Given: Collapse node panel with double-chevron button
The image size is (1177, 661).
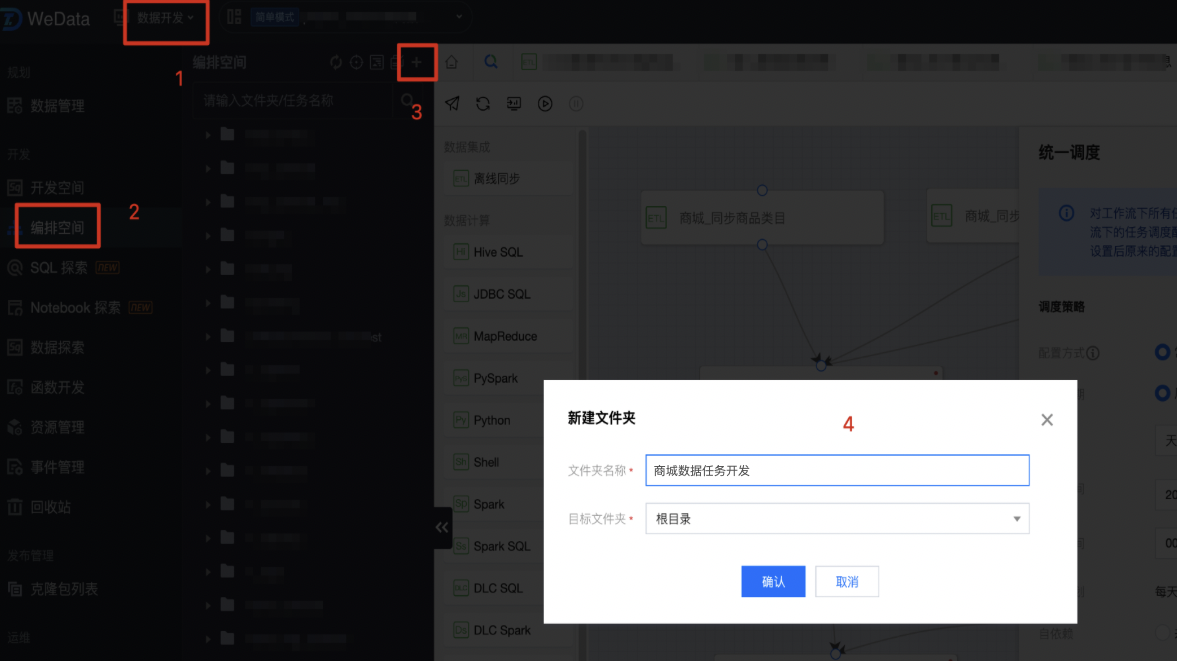Looking at the screenshot, I should (442, 527).
